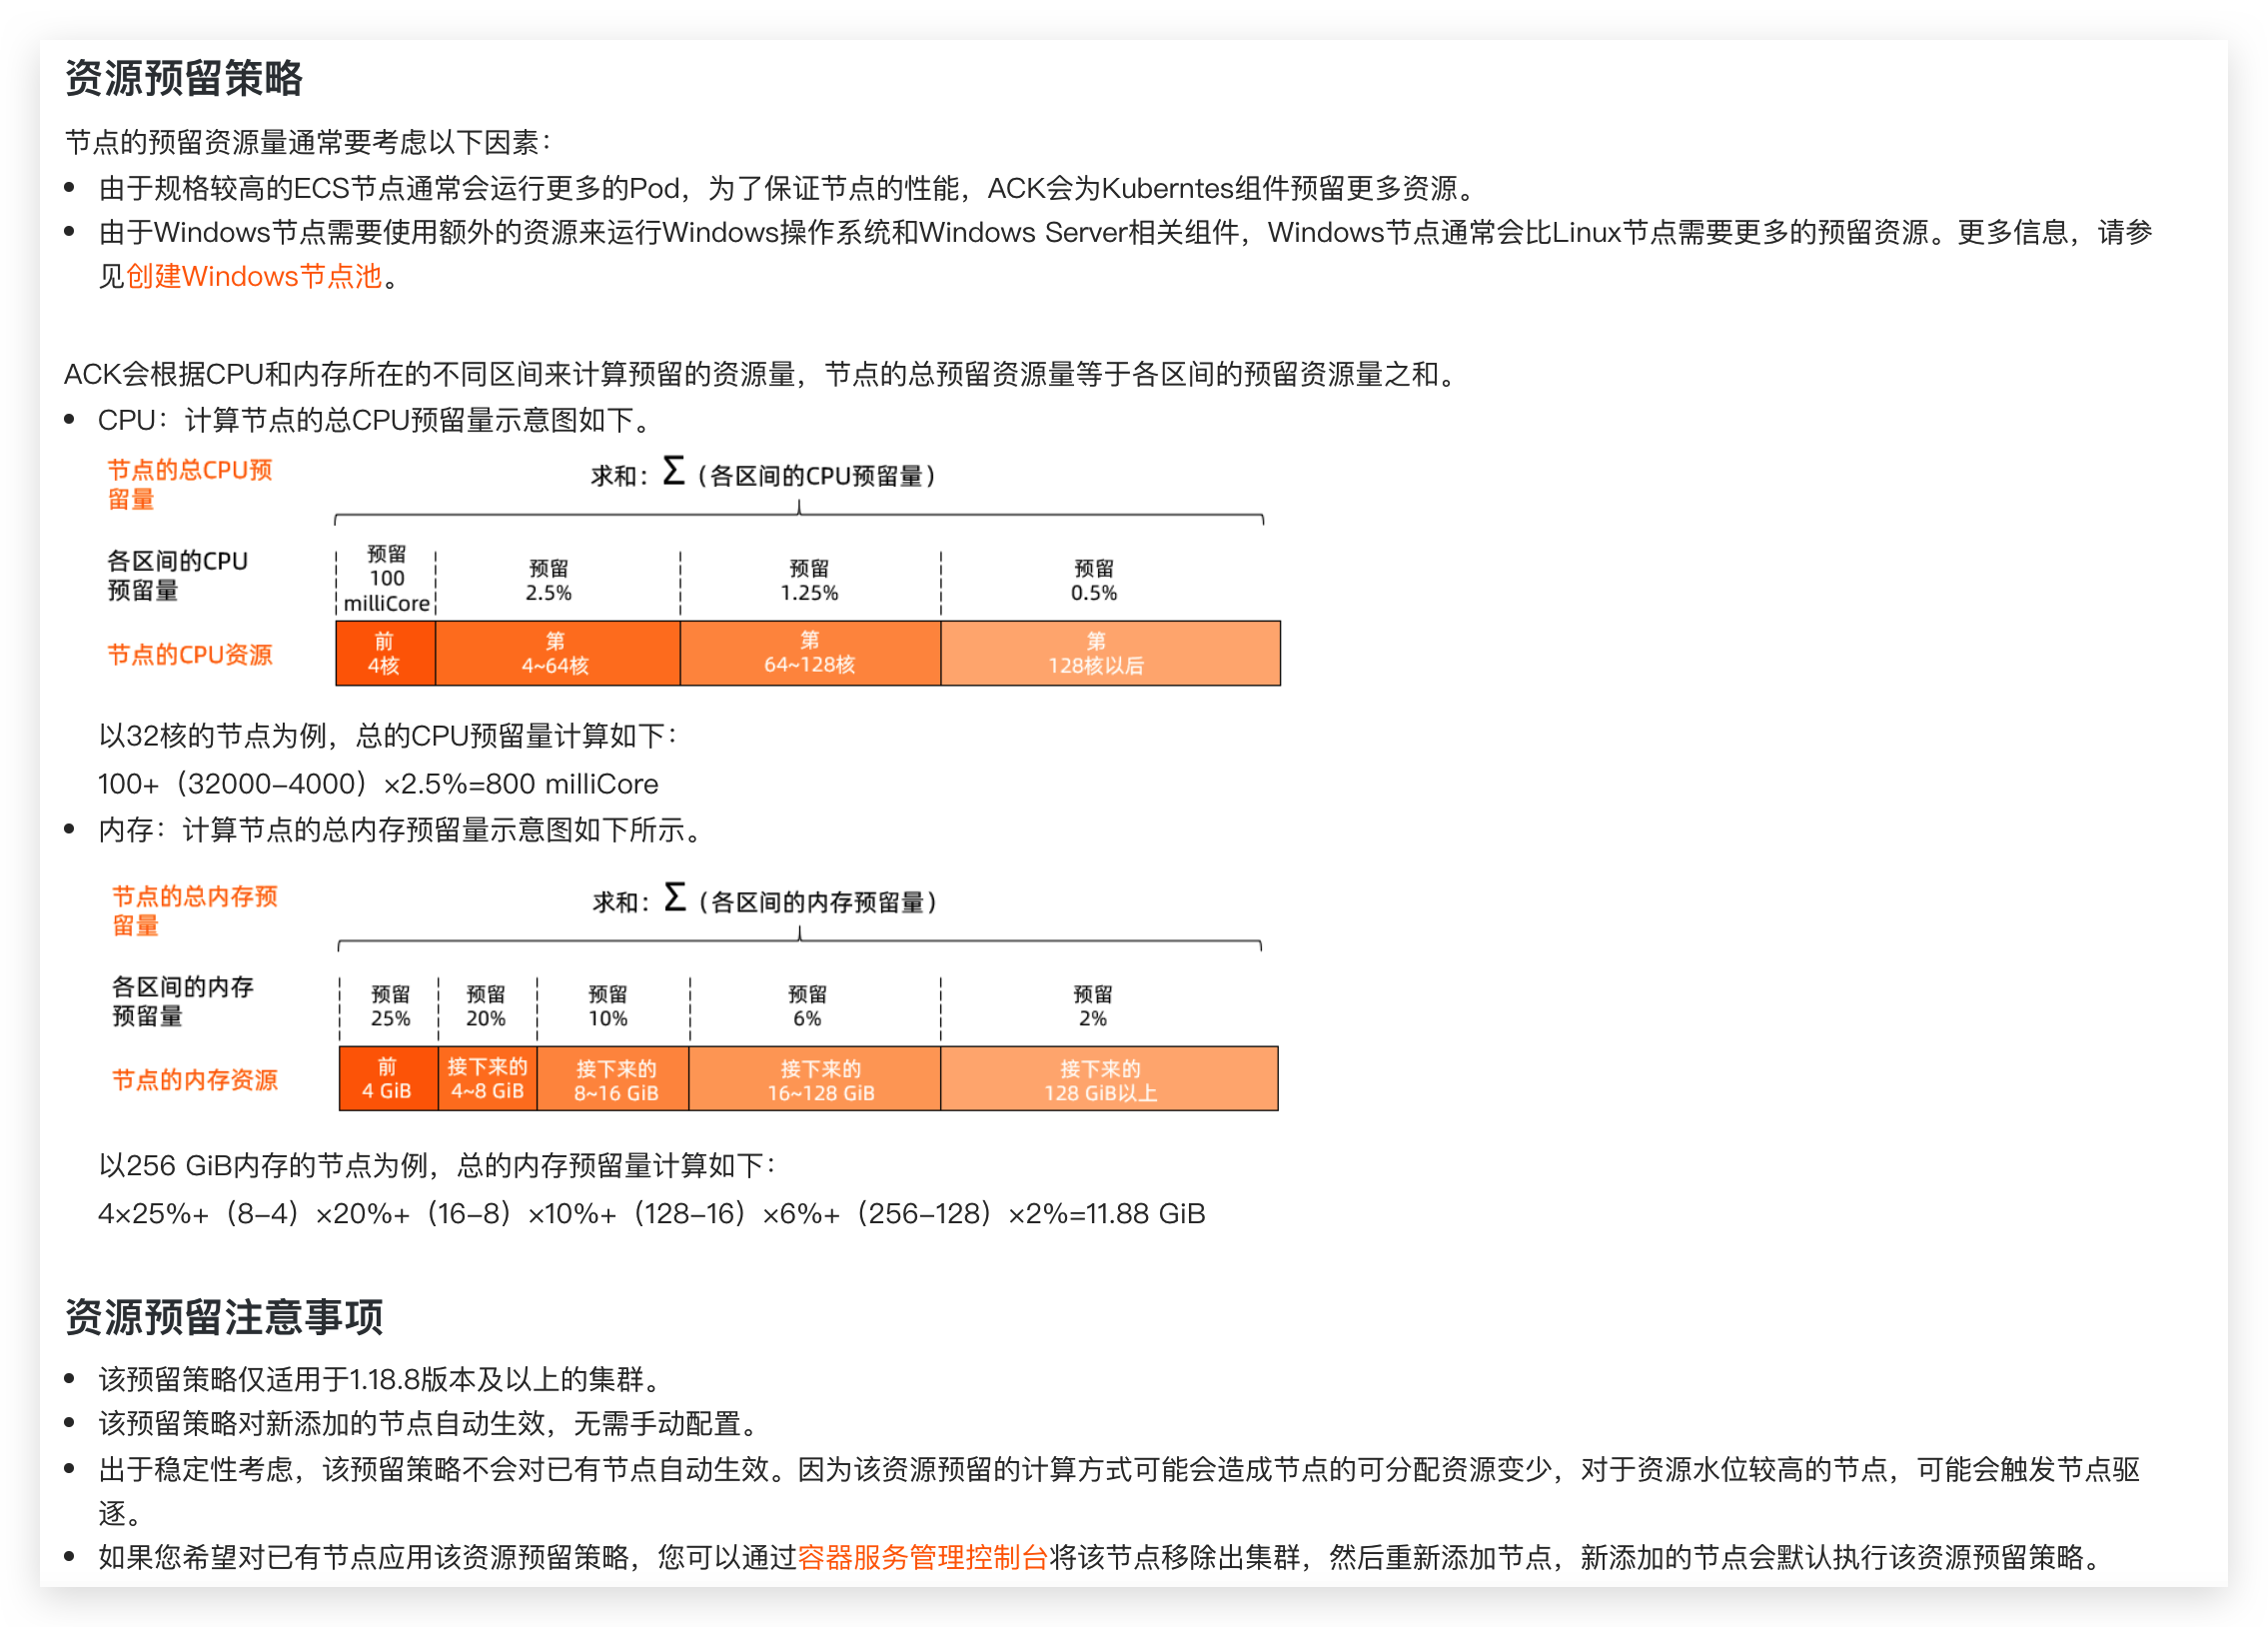Open the 容器服务管理控制台 link
This screenshot has width=2268, height=1627.
[x=922, y=1556]
